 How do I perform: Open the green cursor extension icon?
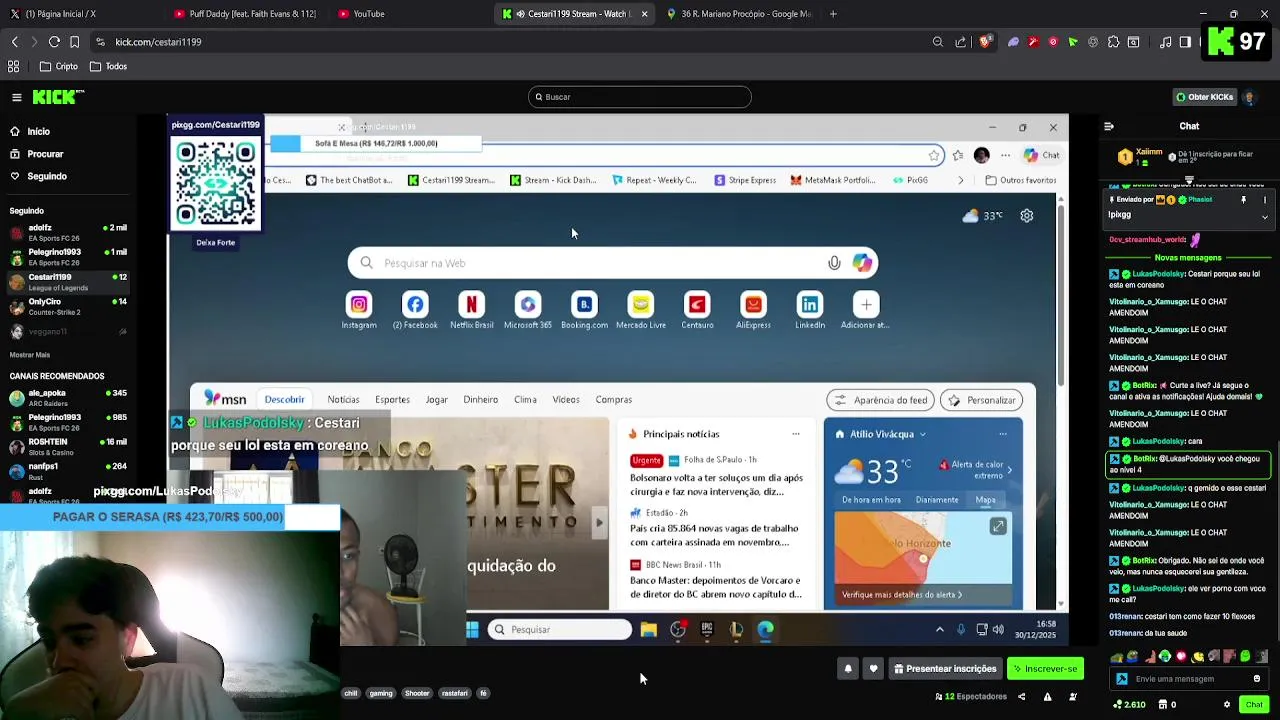(1073, 42)
